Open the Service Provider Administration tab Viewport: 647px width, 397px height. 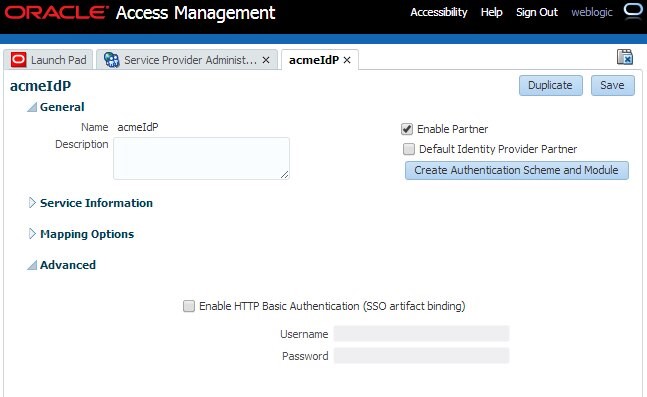point(187,60)
